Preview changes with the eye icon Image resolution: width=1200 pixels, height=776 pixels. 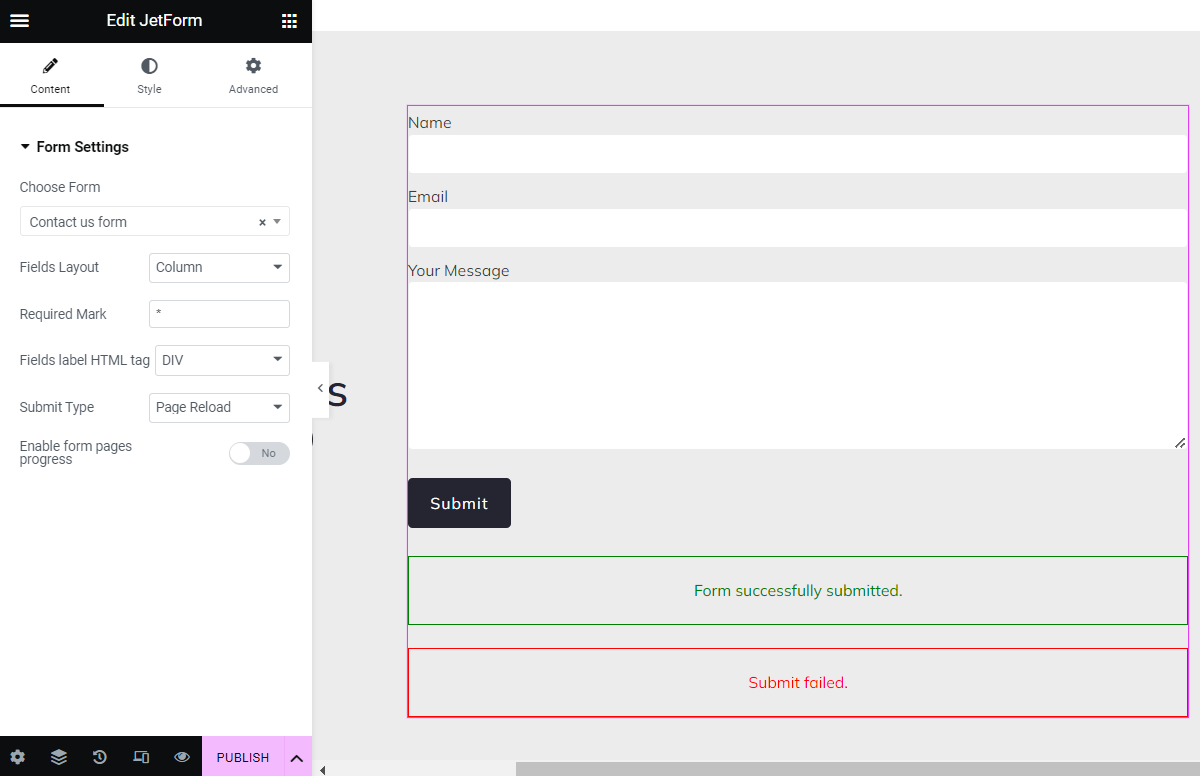[x=181, y=757]
